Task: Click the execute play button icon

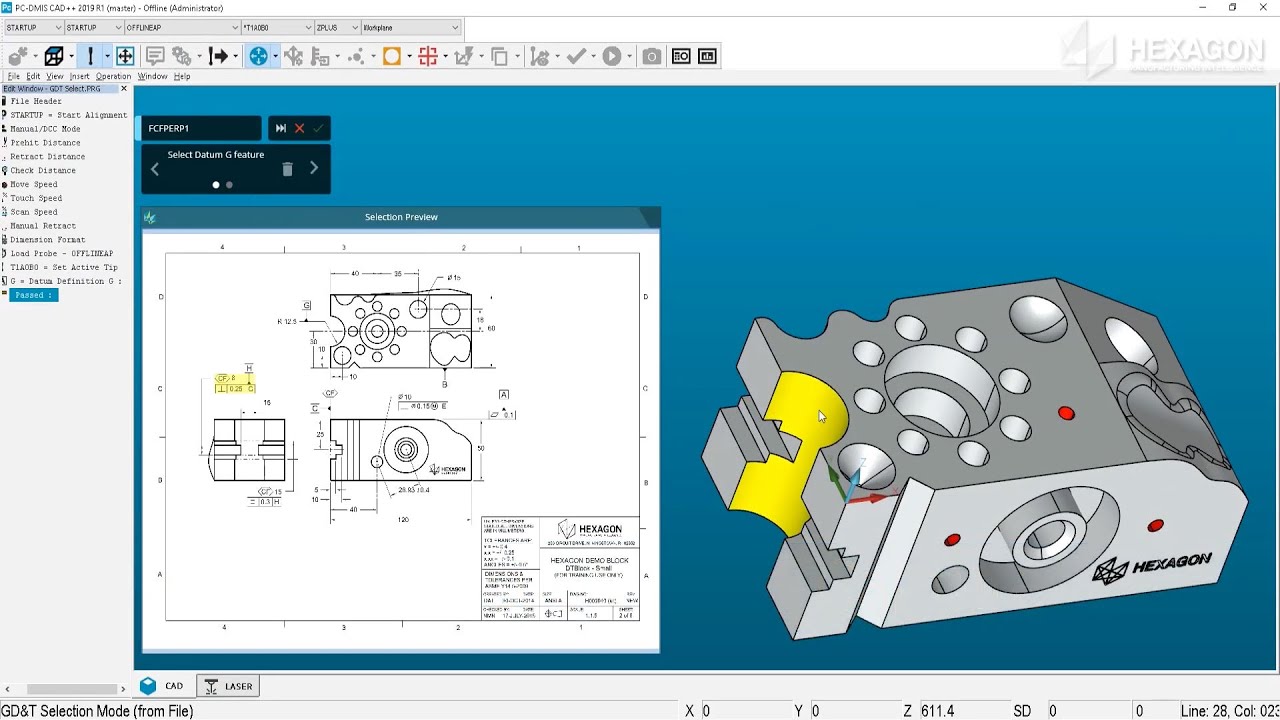Action: tap(612, 56)
